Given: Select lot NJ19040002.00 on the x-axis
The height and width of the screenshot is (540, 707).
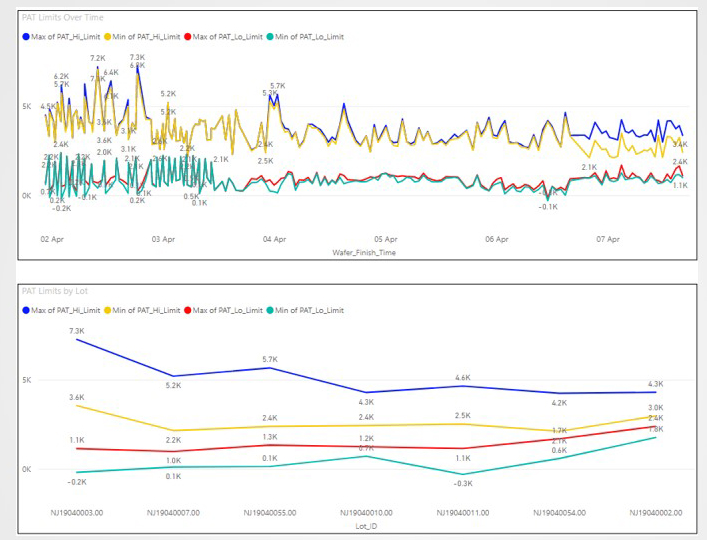Looking at the screenshot, I should [x=655, y=511].
